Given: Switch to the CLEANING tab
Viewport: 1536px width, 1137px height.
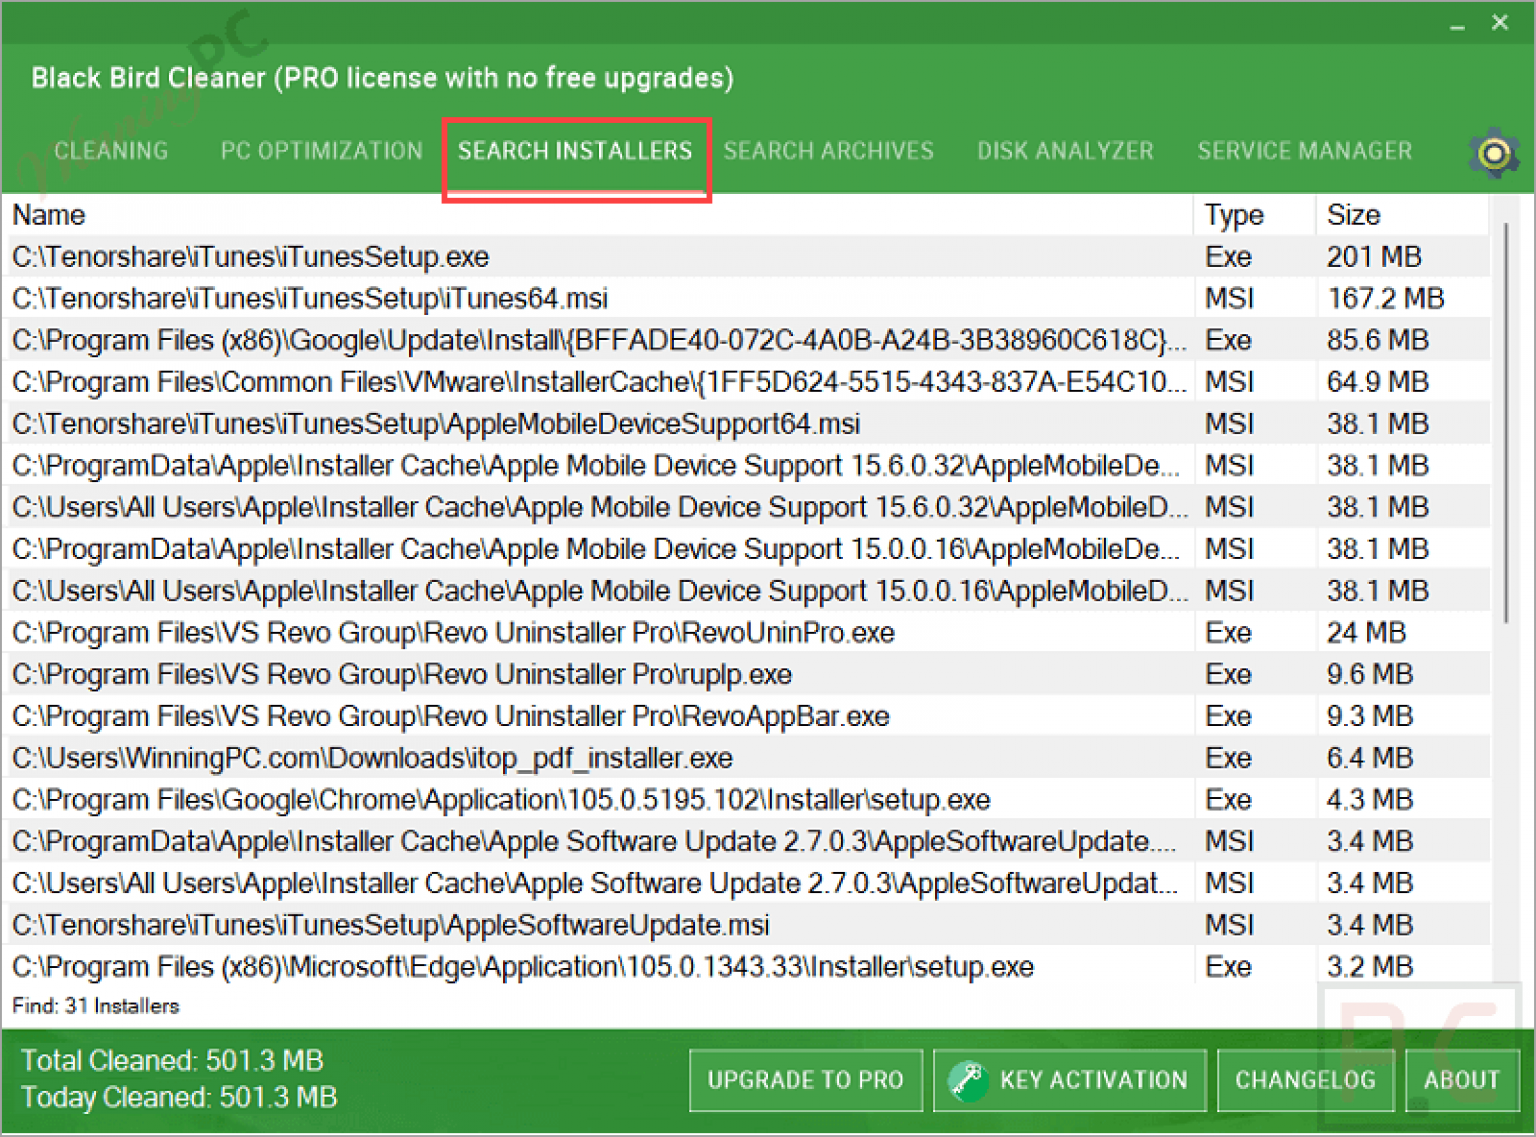Looking at the screenshot, I should tap(110, 151).
